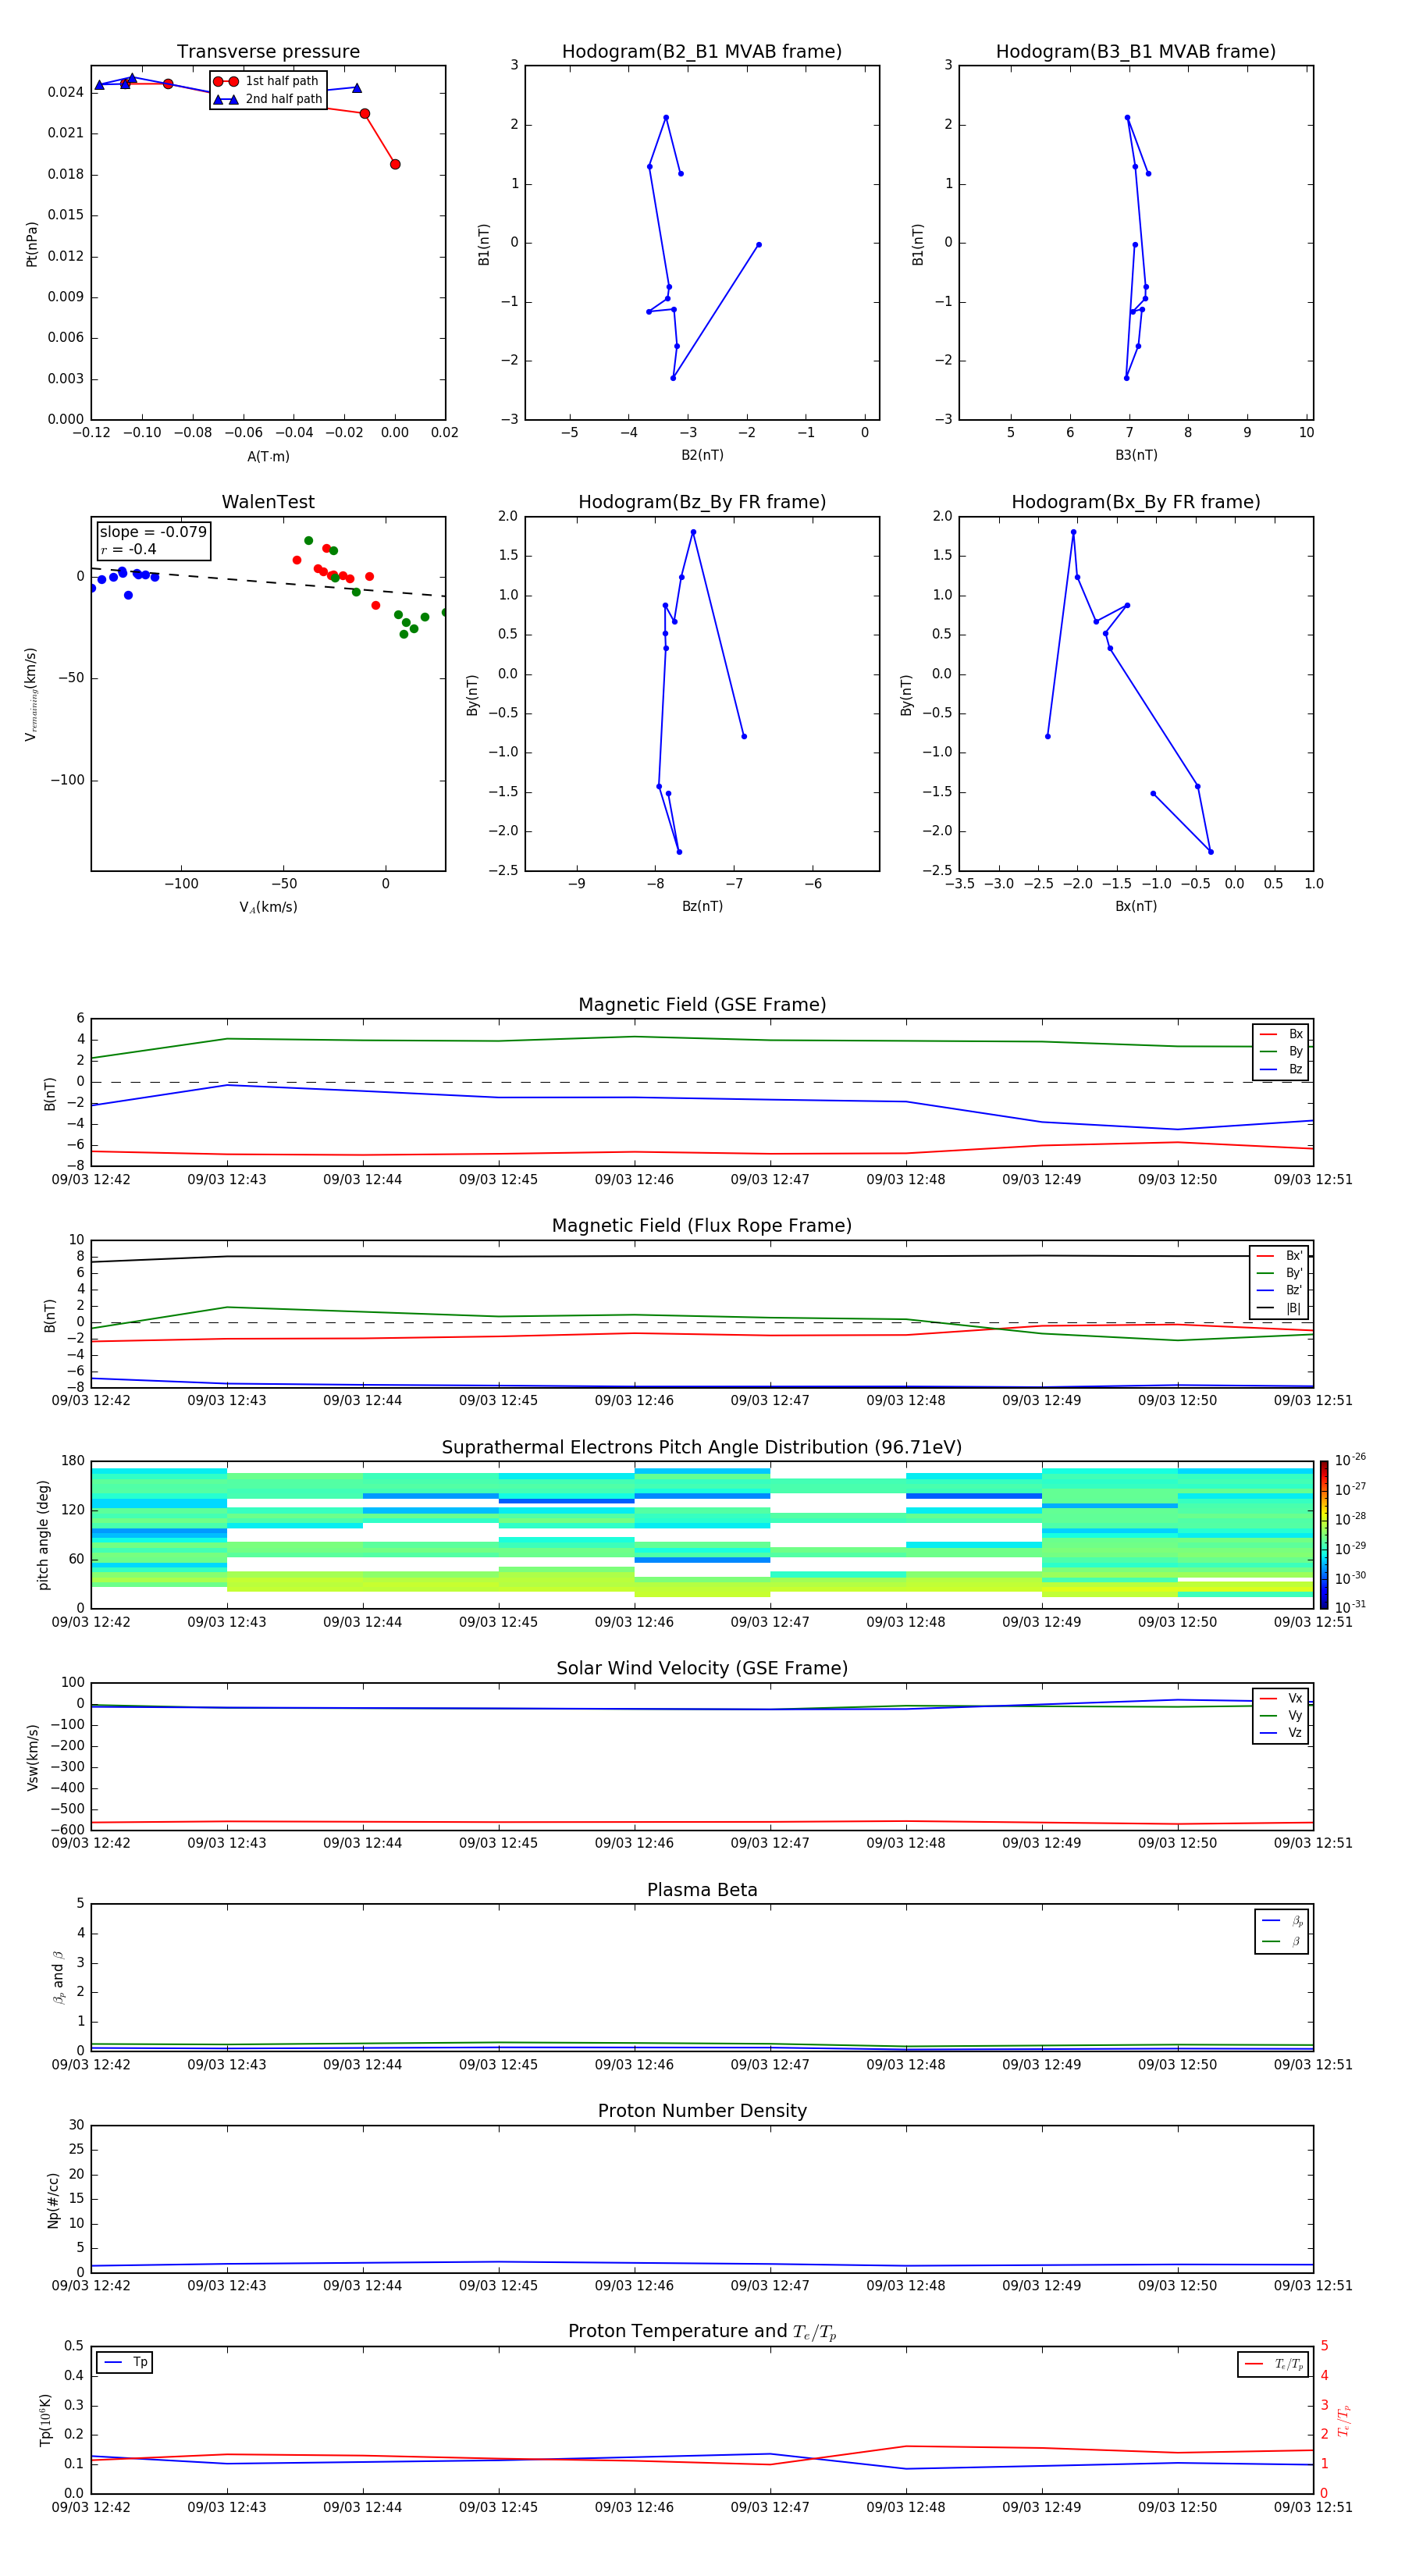The image size is (1405, 2576).
Task: Select the '2nd half path' legend entry
Action: [x=268, y=99]
